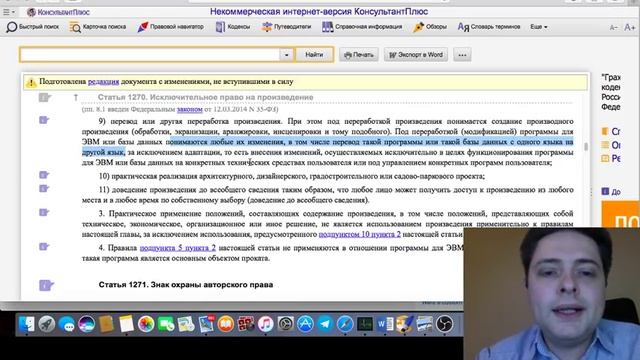Click the document vertical scrollbar thumb

[586, 147]
